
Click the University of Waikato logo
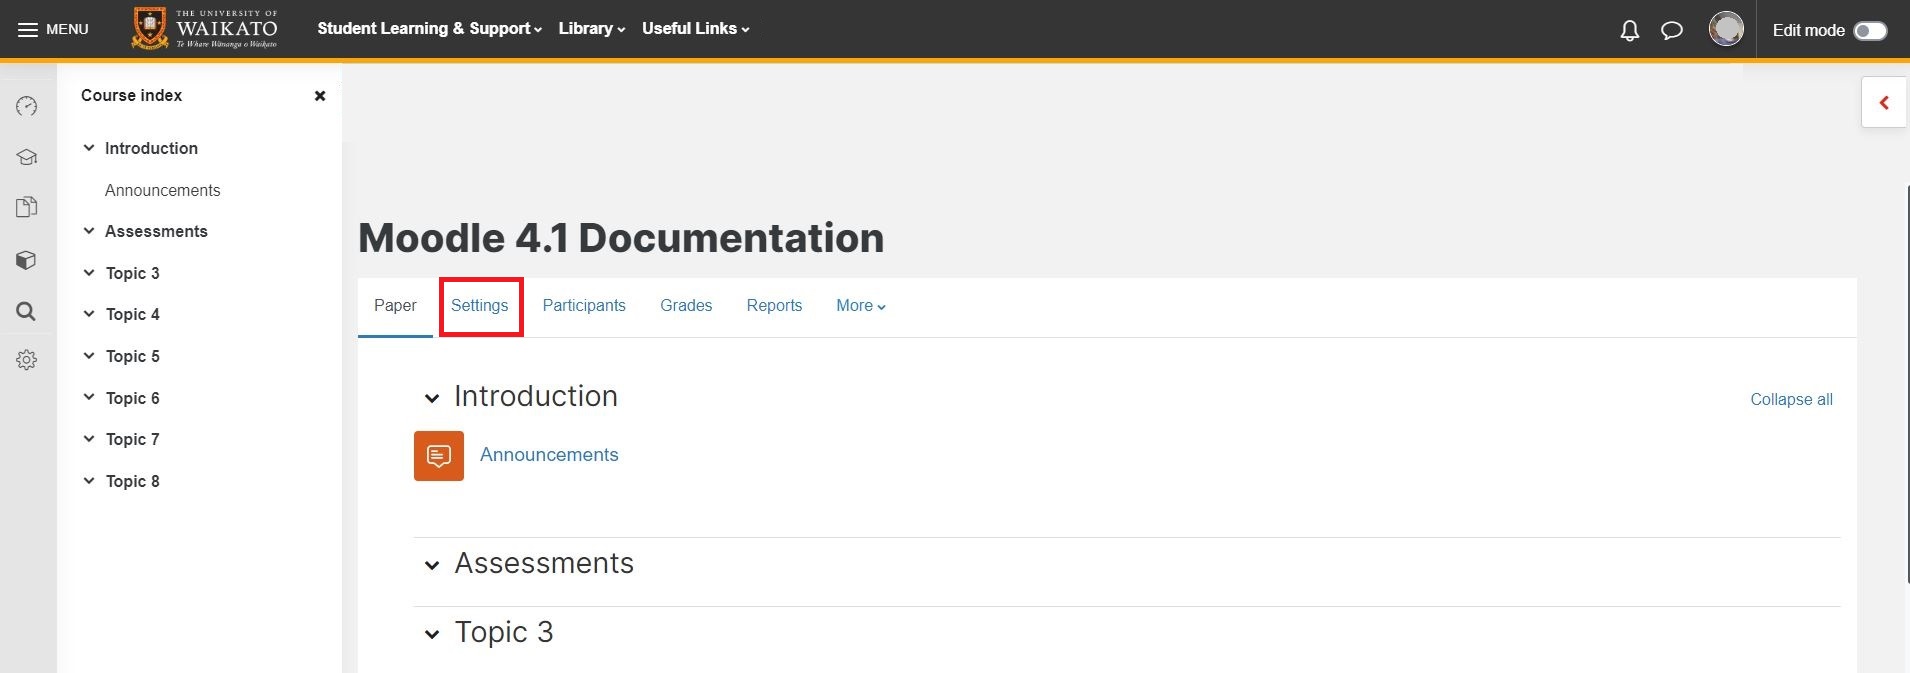[x=205, y=29]
